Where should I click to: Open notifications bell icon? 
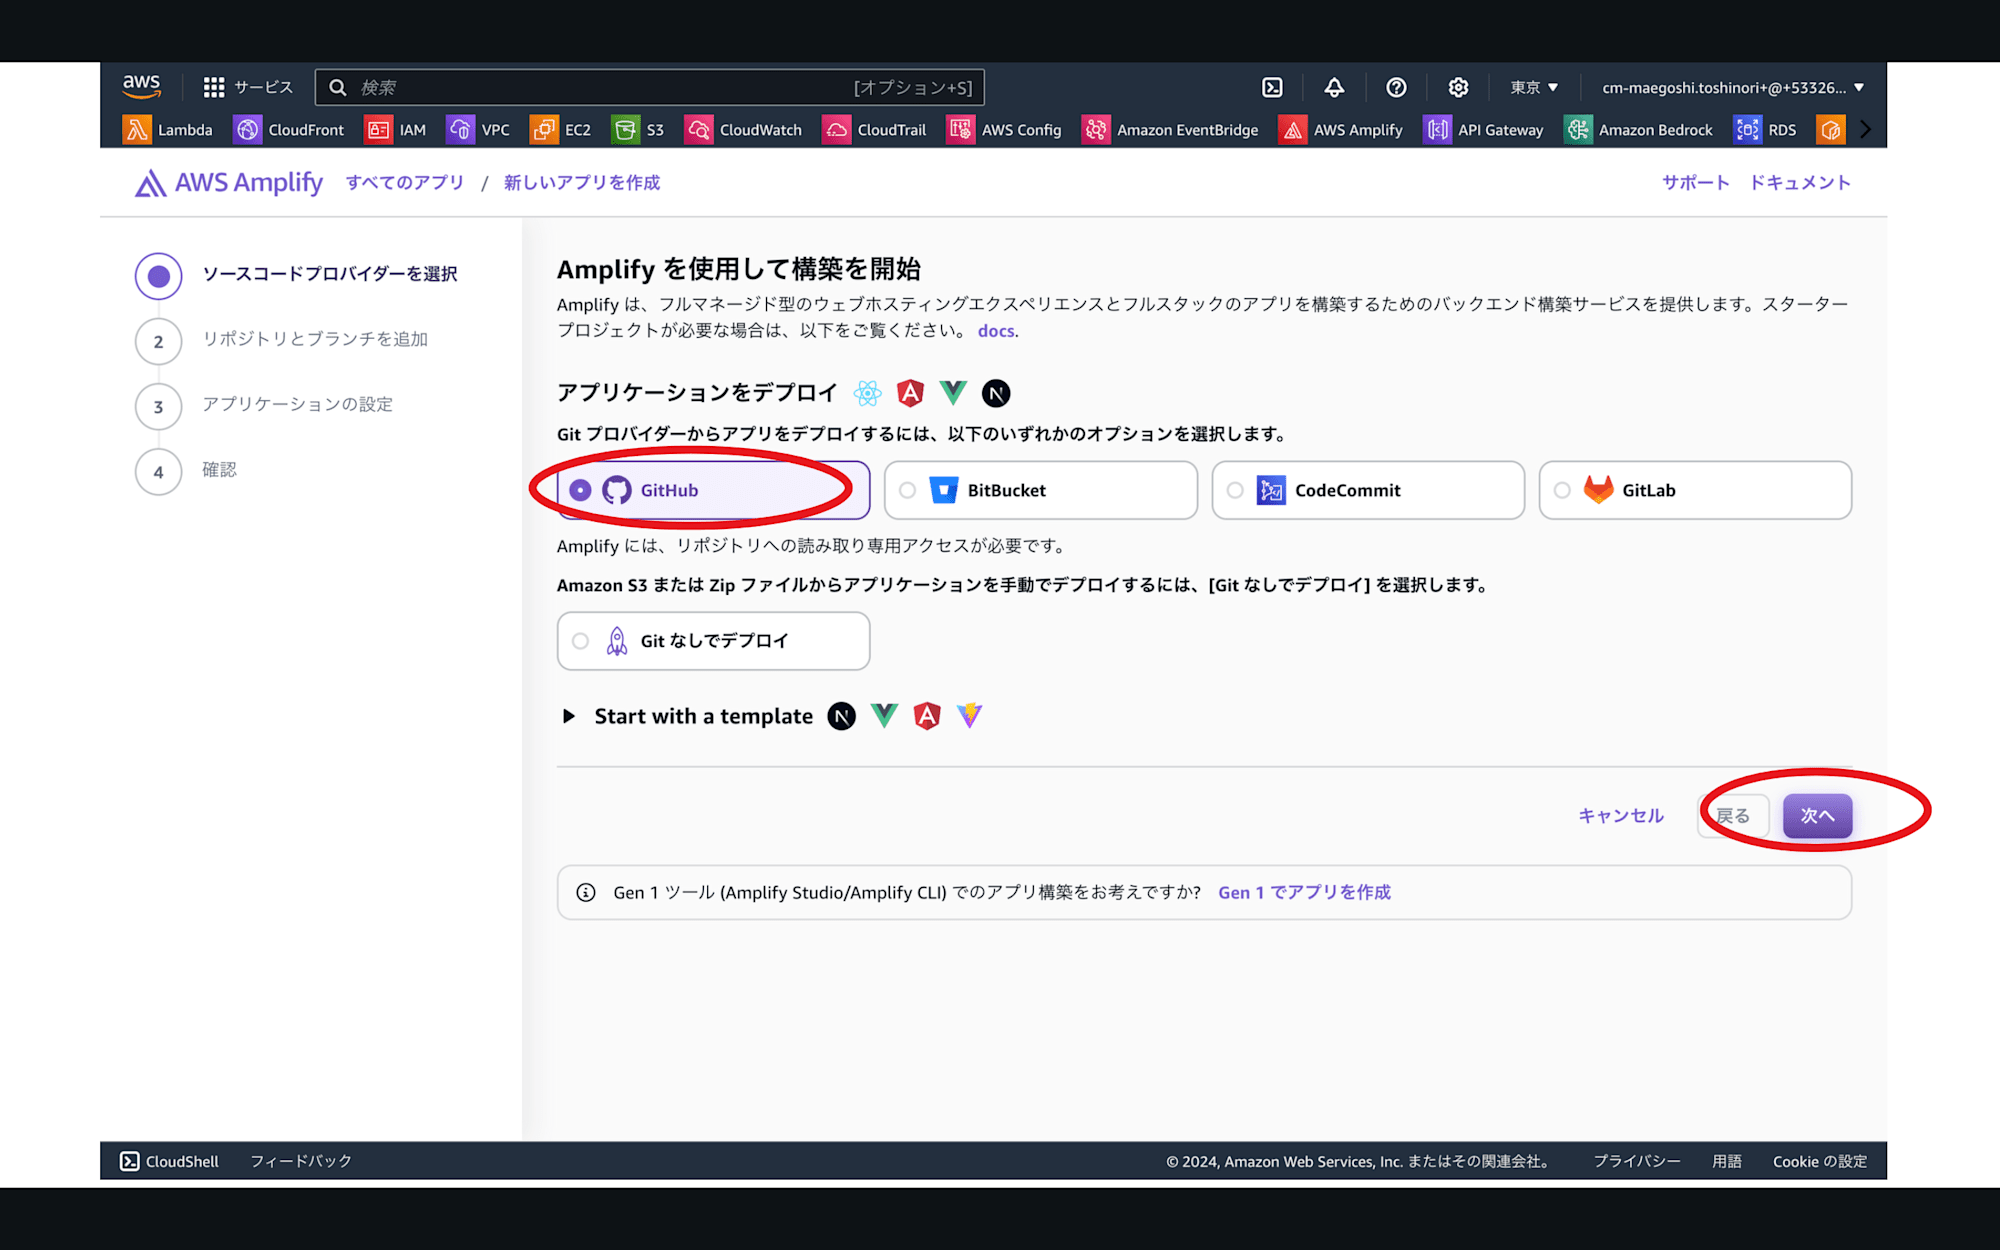tap(1334, 87)
